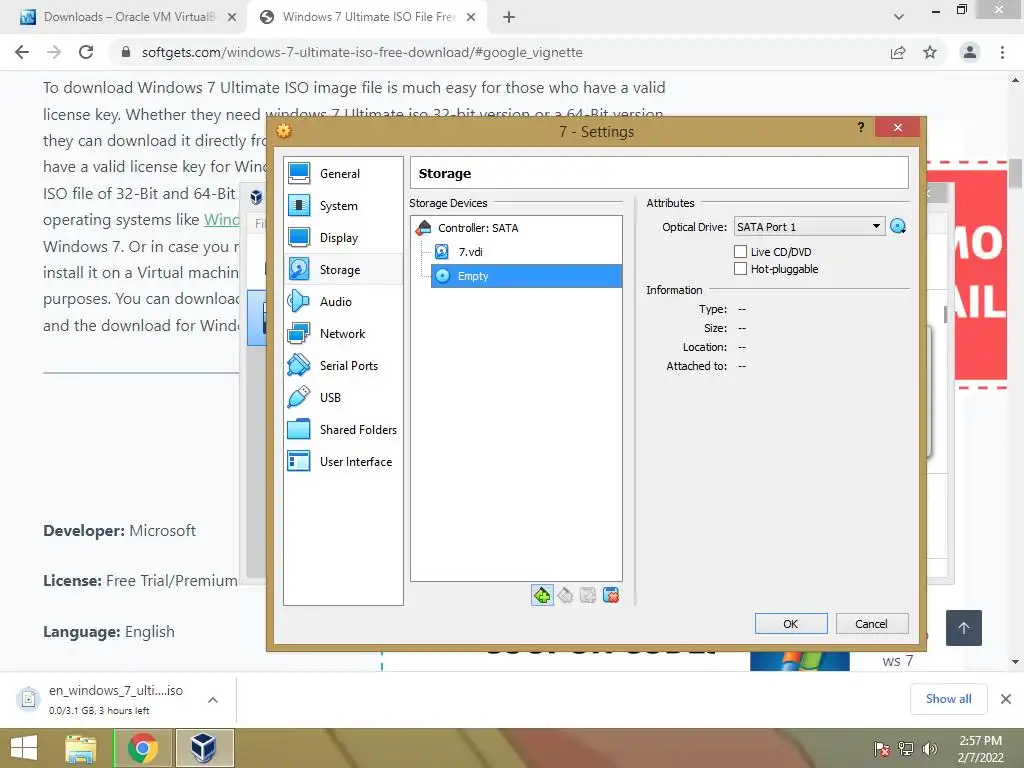Open the General settings category
The height and width of the screenshot is (768, 1024).
(343, 174)
